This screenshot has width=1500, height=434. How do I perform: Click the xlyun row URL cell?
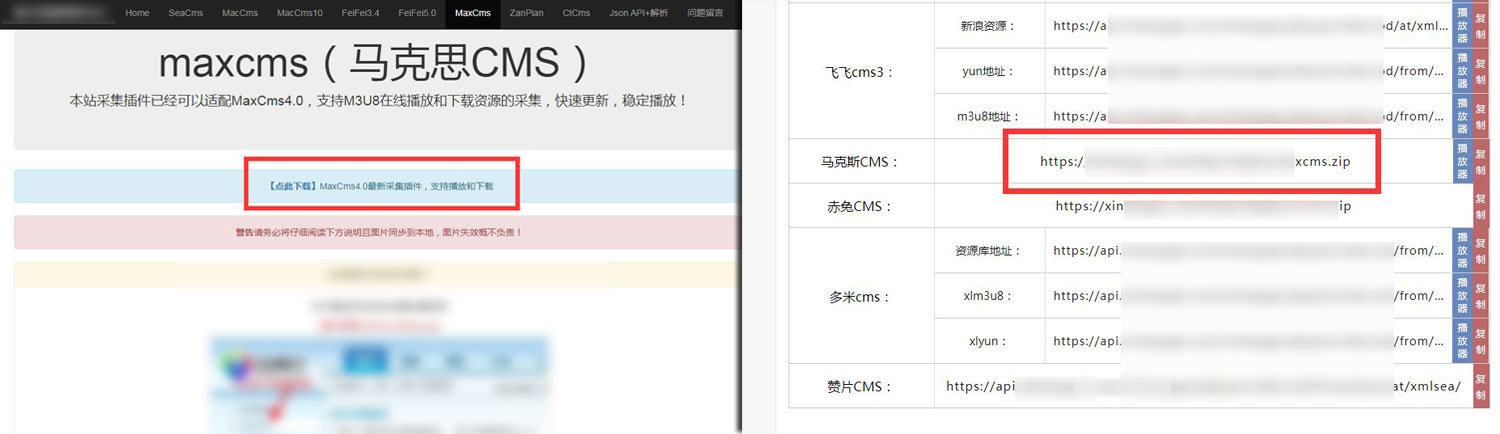pyautogui.click(x=1249, y=341)
